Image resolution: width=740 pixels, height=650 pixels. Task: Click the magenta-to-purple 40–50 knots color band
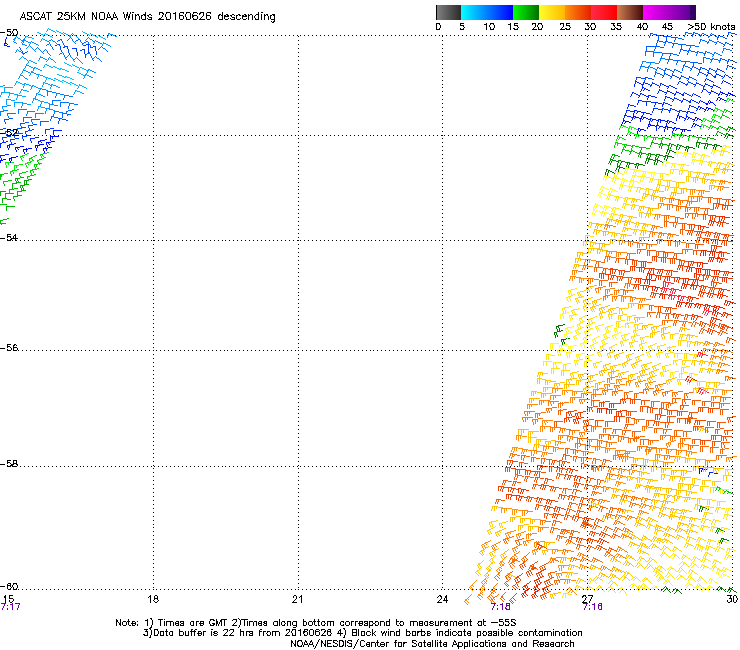tap(669, 12)
